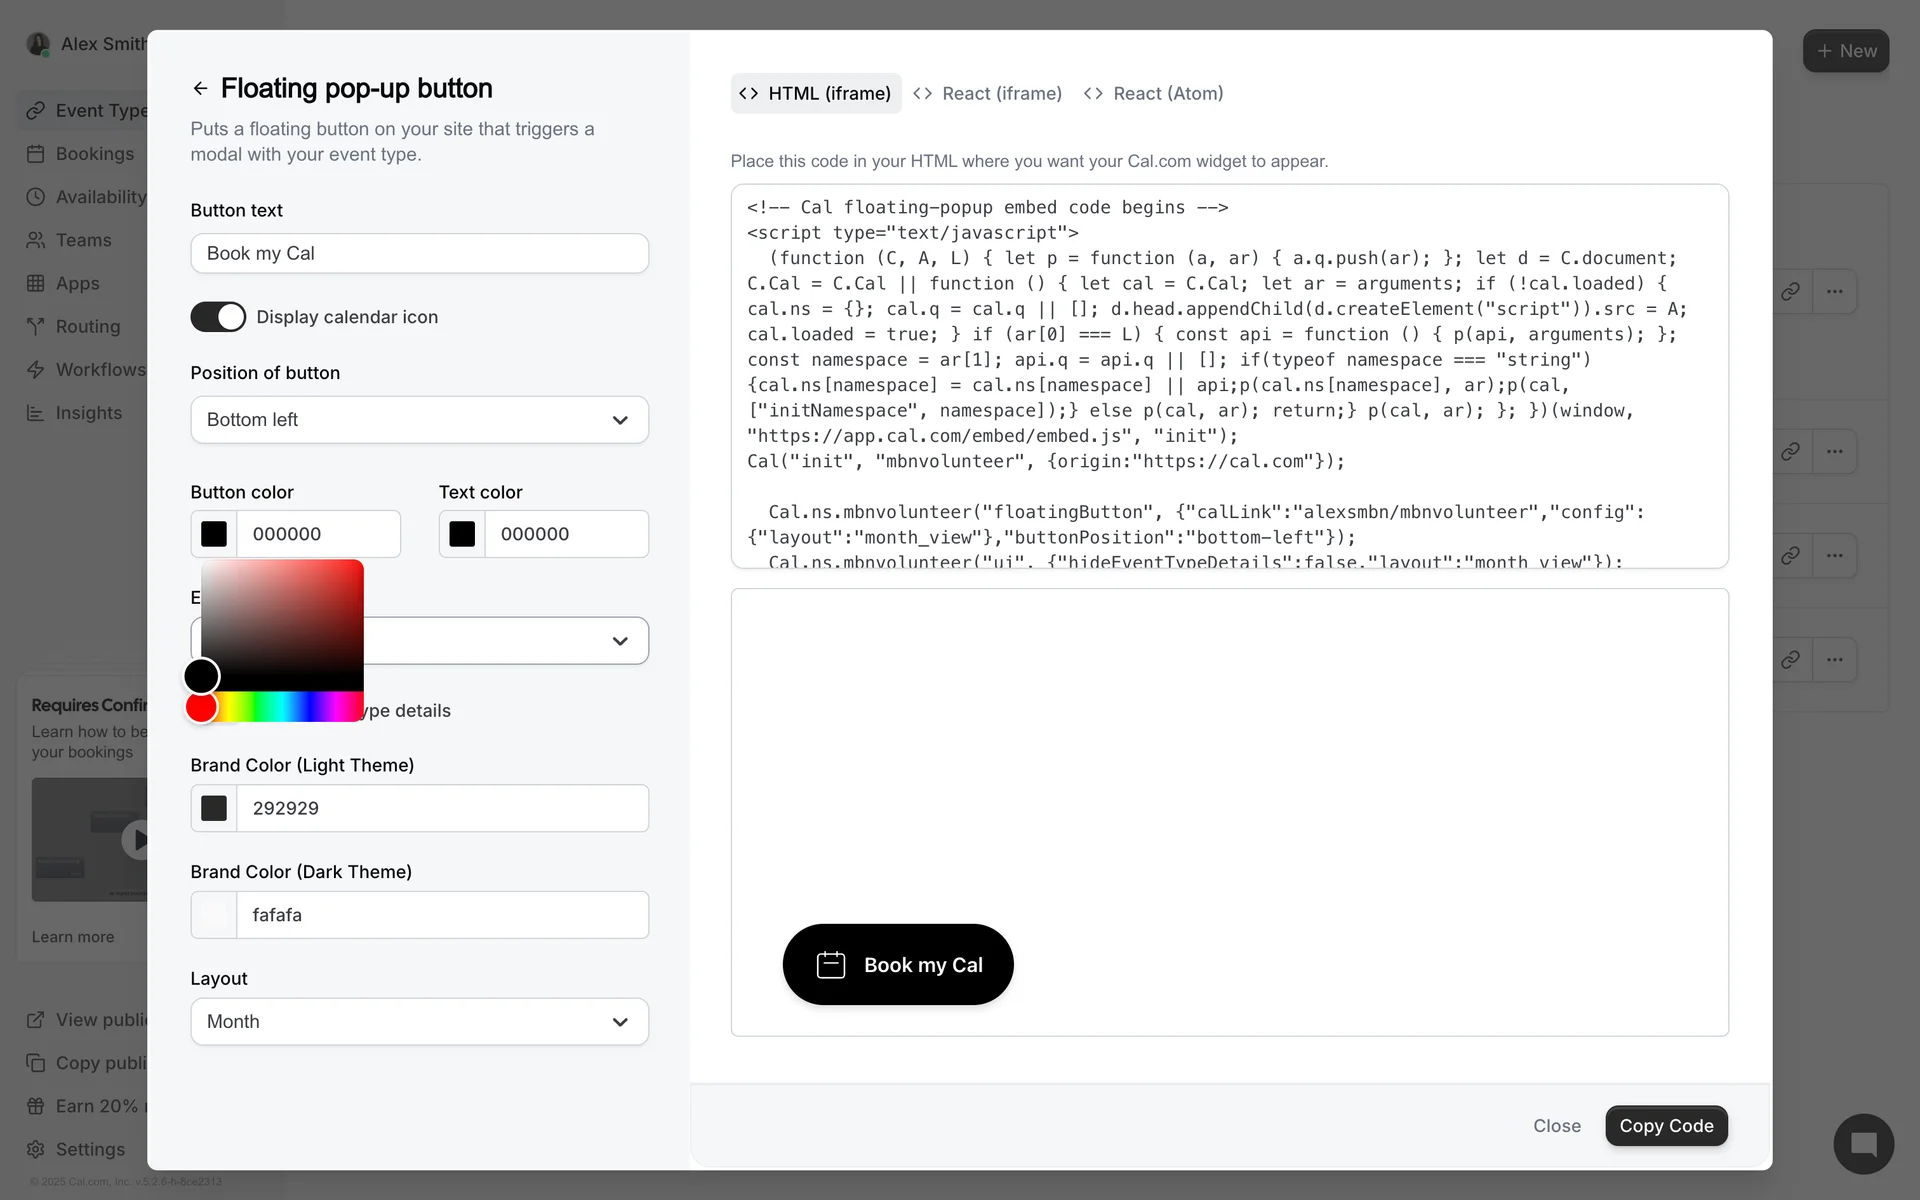Click the Teams people icon in sidebar
This screenshot has height=1200, width=1920.
(36, 240)
